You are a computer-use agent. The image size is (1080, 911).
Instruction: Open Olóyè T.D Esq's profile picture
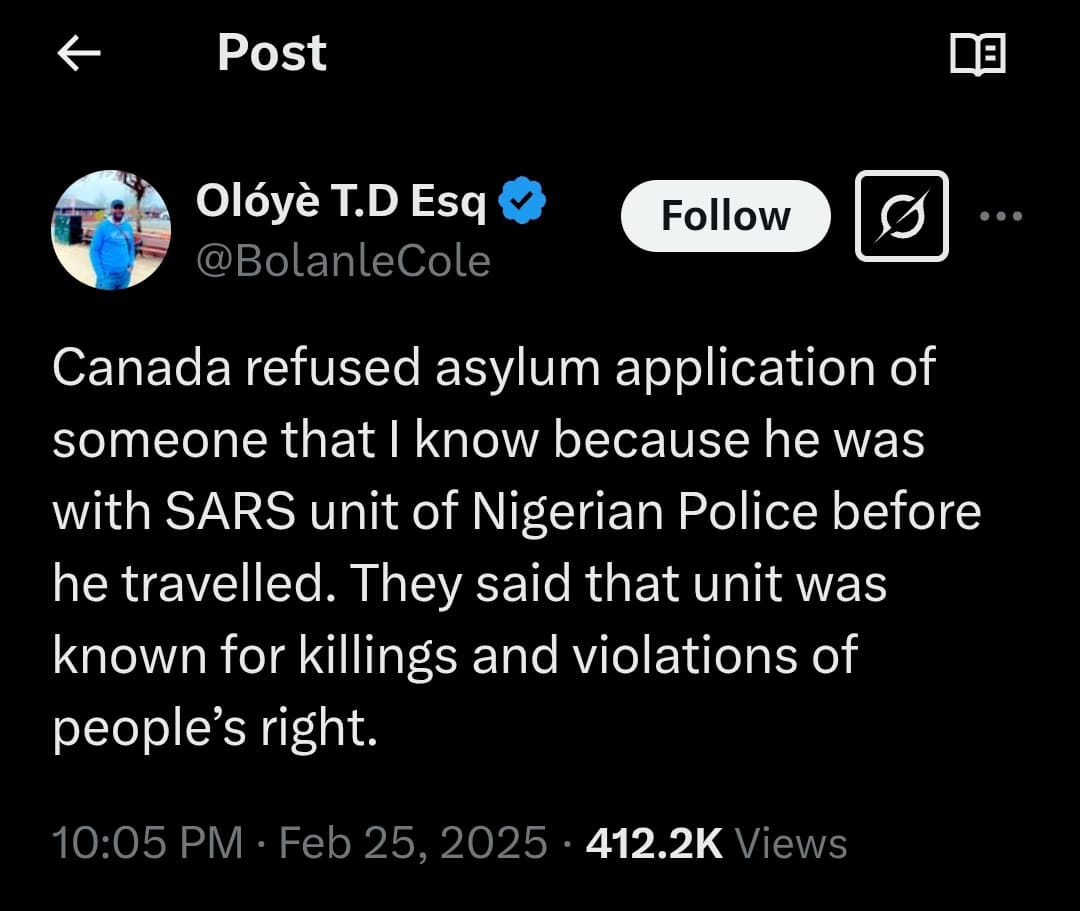[110, 230]
